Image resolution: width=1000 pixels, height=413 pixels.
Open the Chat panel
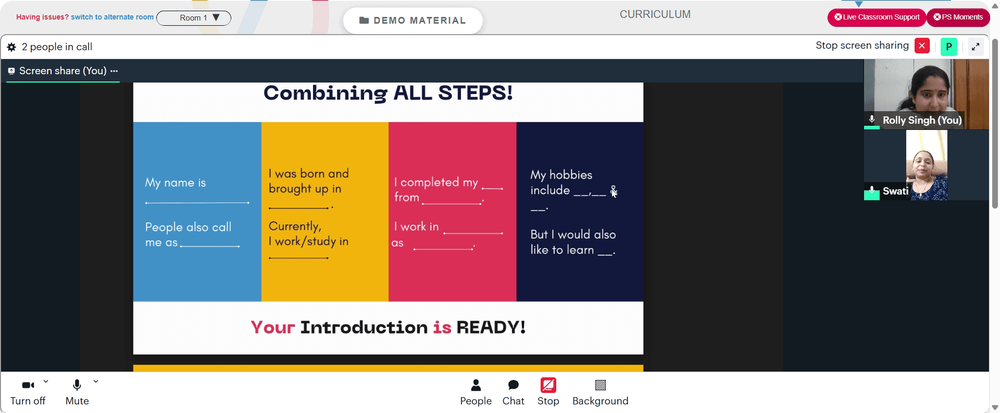coord(513,393)
